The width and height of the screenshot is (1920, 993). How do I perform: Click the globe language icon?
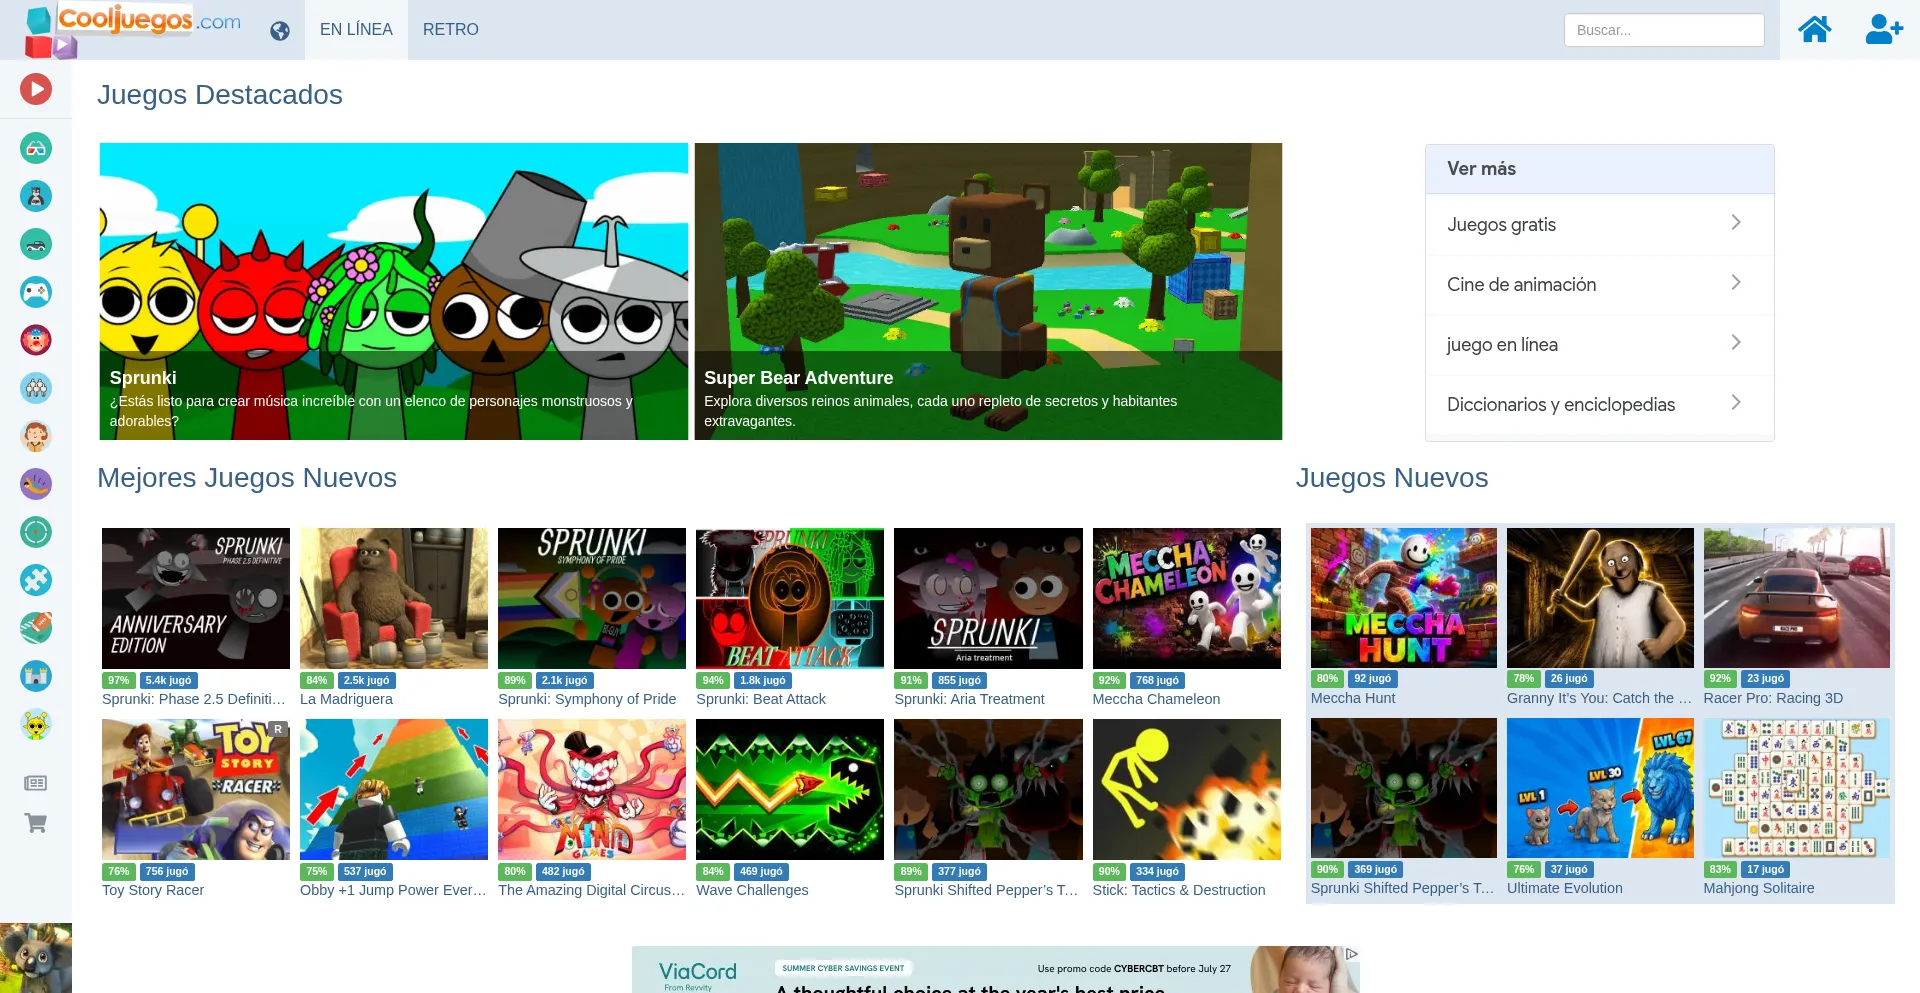coord(280,31)
